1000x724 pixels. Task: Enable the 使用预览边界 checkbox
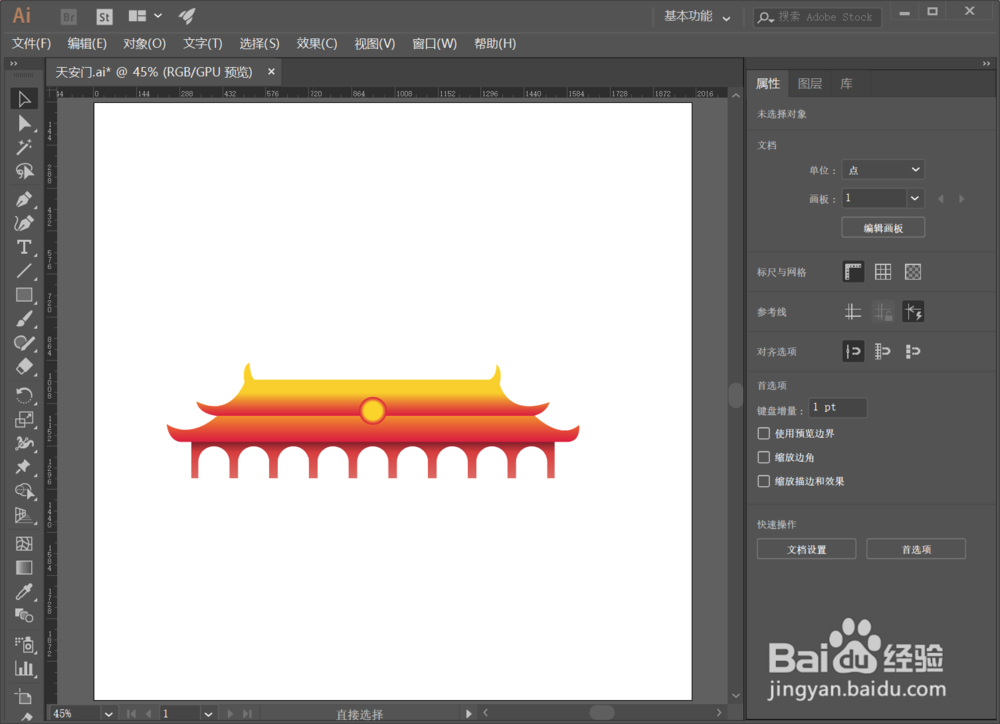click(x=763, y=433)
